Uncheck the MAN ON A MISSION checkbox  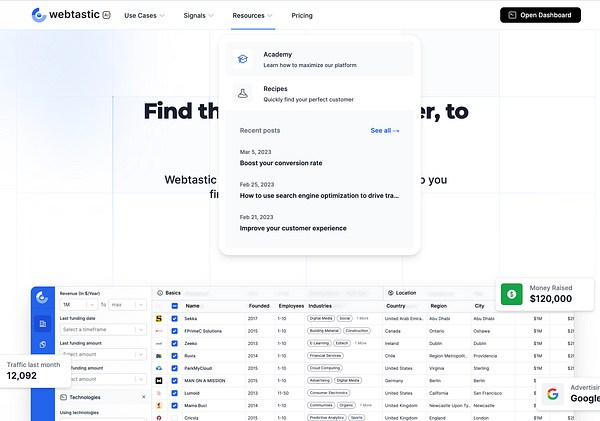(174, 380)
